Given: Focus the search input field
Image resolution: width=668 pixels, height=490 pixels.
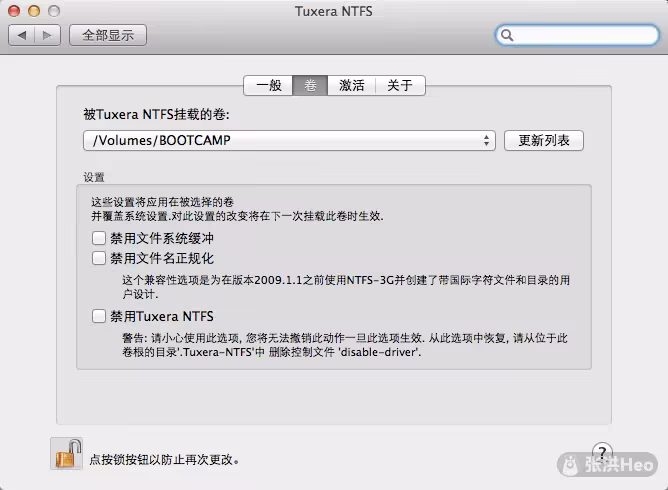Looking at the screenshot, I should (577, 35).
